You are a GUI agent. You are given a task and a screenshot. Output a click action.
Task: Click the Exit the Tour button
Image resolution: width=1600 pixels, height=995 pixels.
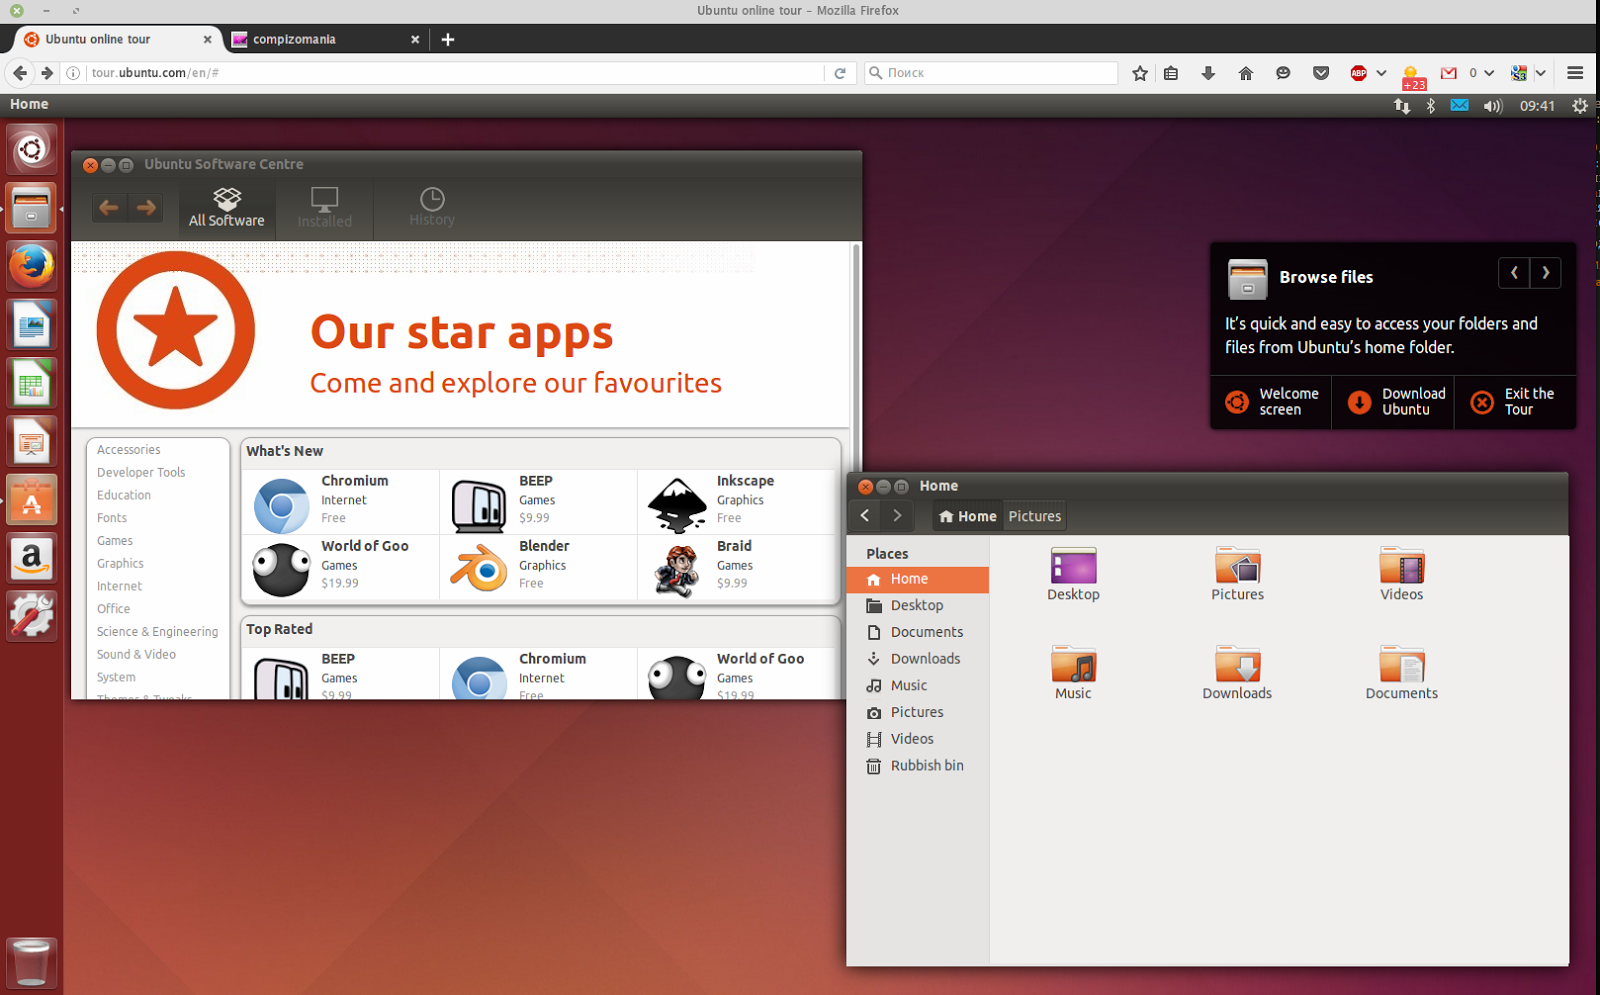click(x=1514, y=402)
